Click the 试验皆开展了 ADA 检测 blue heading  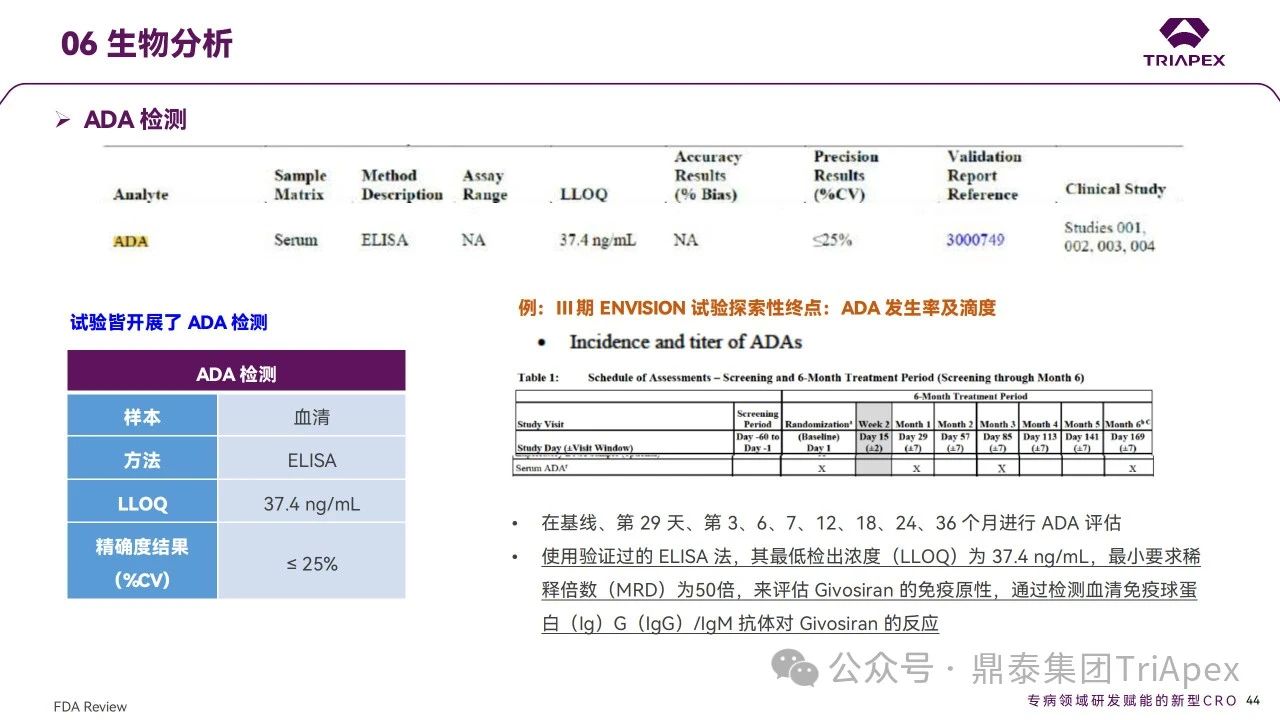pos(168,322)
